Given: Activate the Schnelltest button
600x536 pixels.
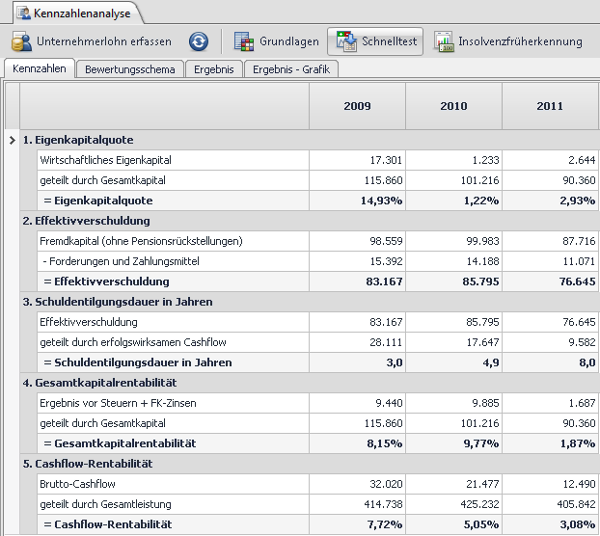Looking at the screenshot, I should pos(375,41).
